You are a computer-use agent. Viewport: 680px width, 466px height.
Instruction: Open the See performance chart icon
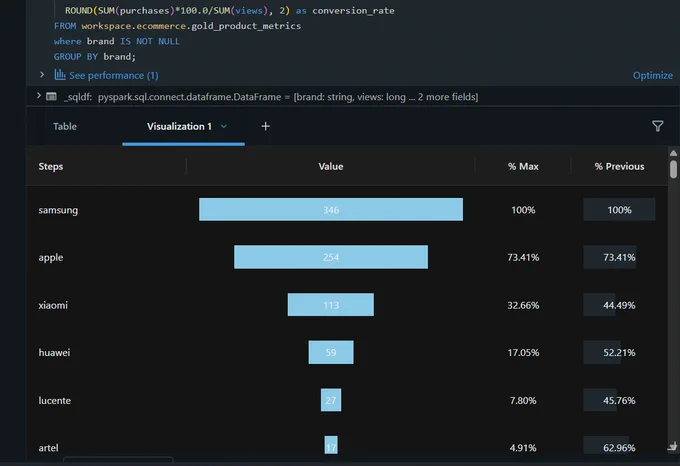click(x=60, y=75)
